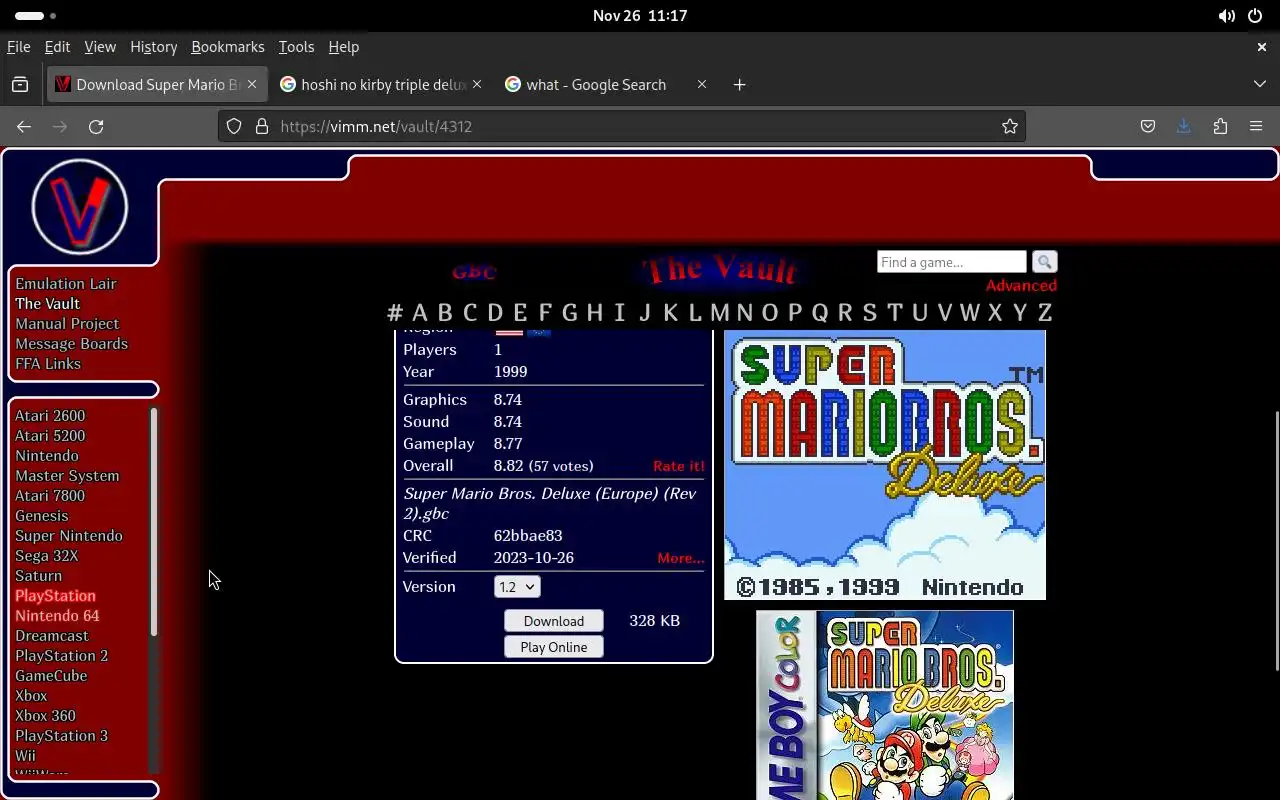Open a new tab with the plus icon

(739, 85)
